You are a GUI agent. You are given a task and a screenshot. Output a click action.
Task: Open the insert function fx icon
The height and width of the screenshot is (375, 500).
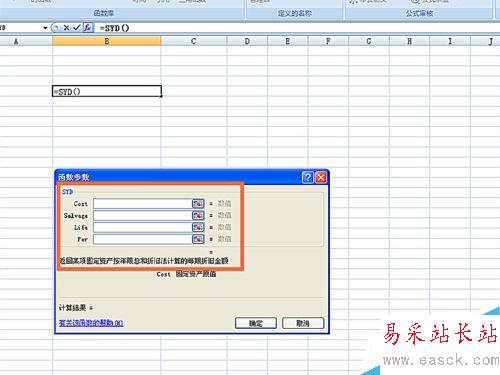click(88, 28)
